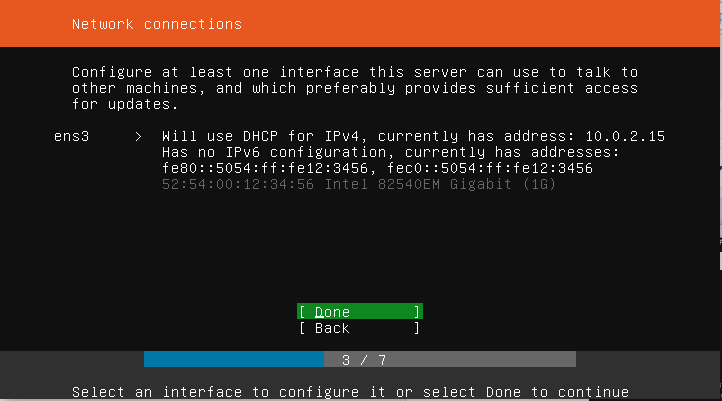The width and height of the screenshot is (722, 401).
Task: Click the "3 / 7" step indicator
Action: coord(357,359)
